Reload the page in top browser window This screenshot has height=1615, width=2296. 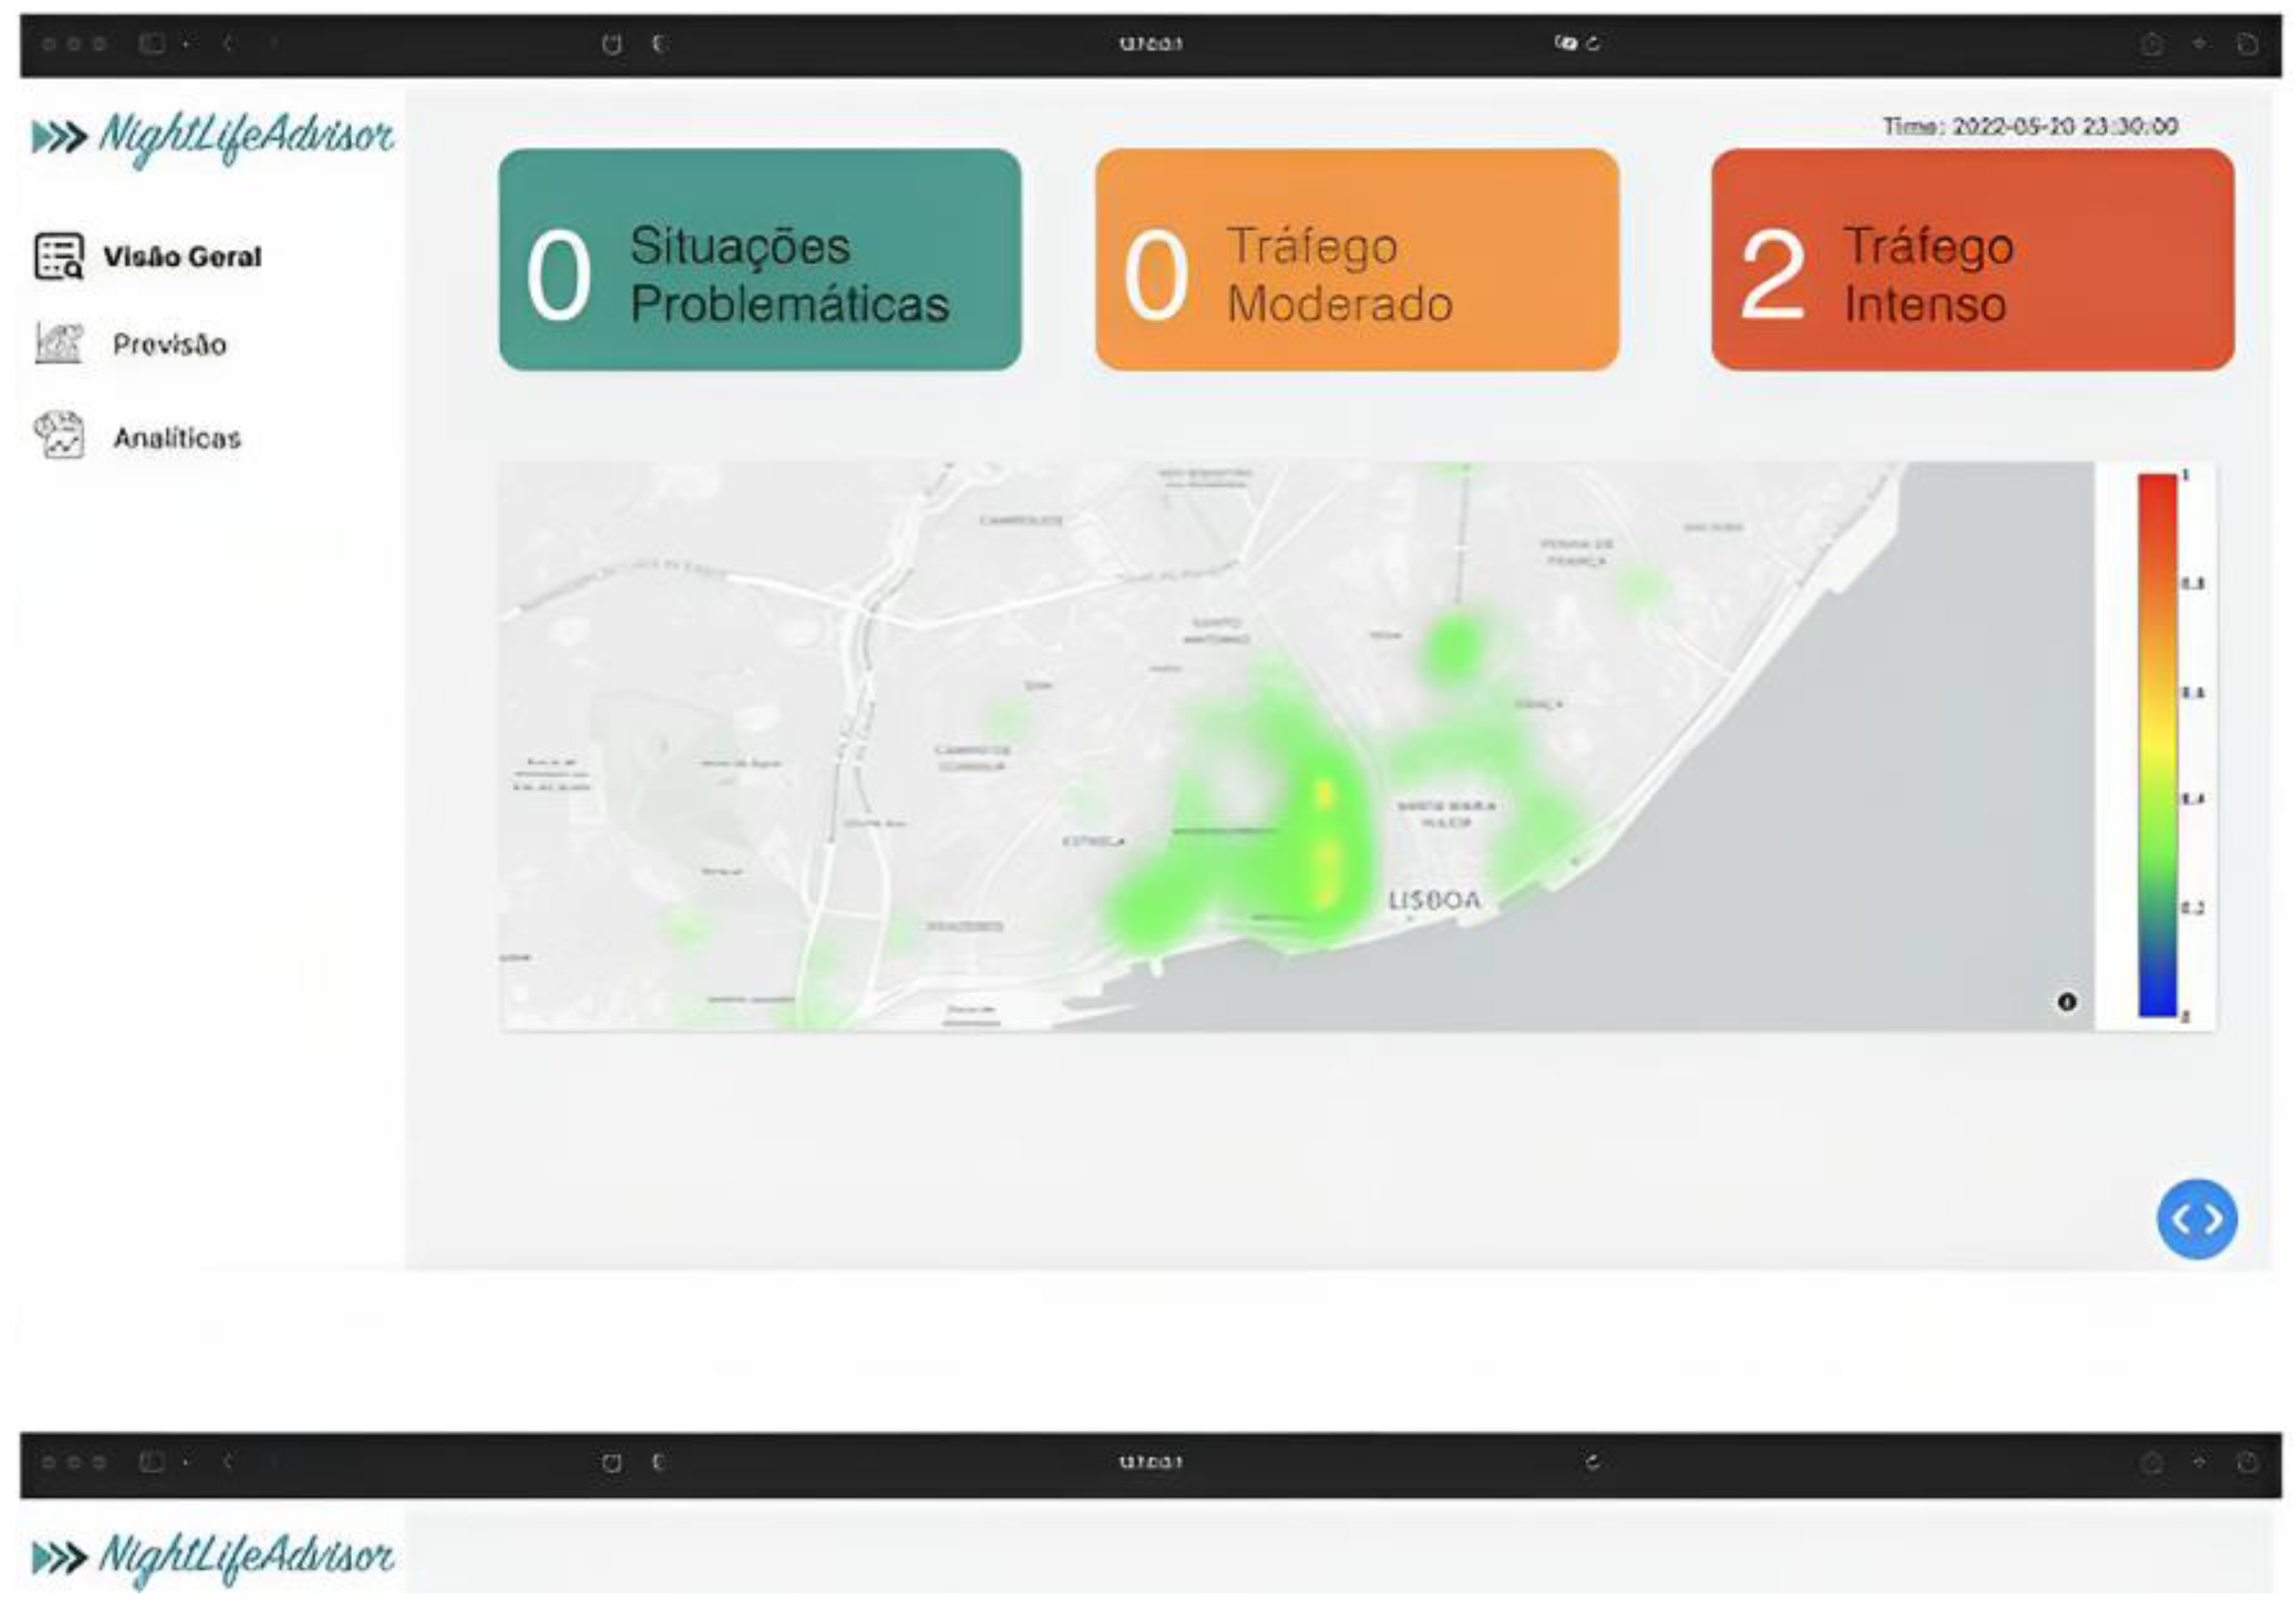tap(1593, 44)
